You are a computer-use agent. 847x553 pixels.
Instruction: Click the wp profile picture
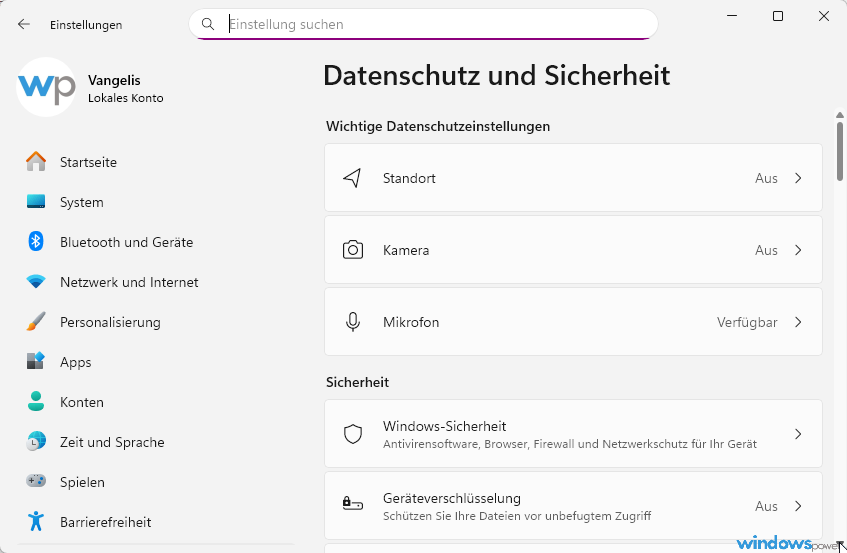click(46, 87)
